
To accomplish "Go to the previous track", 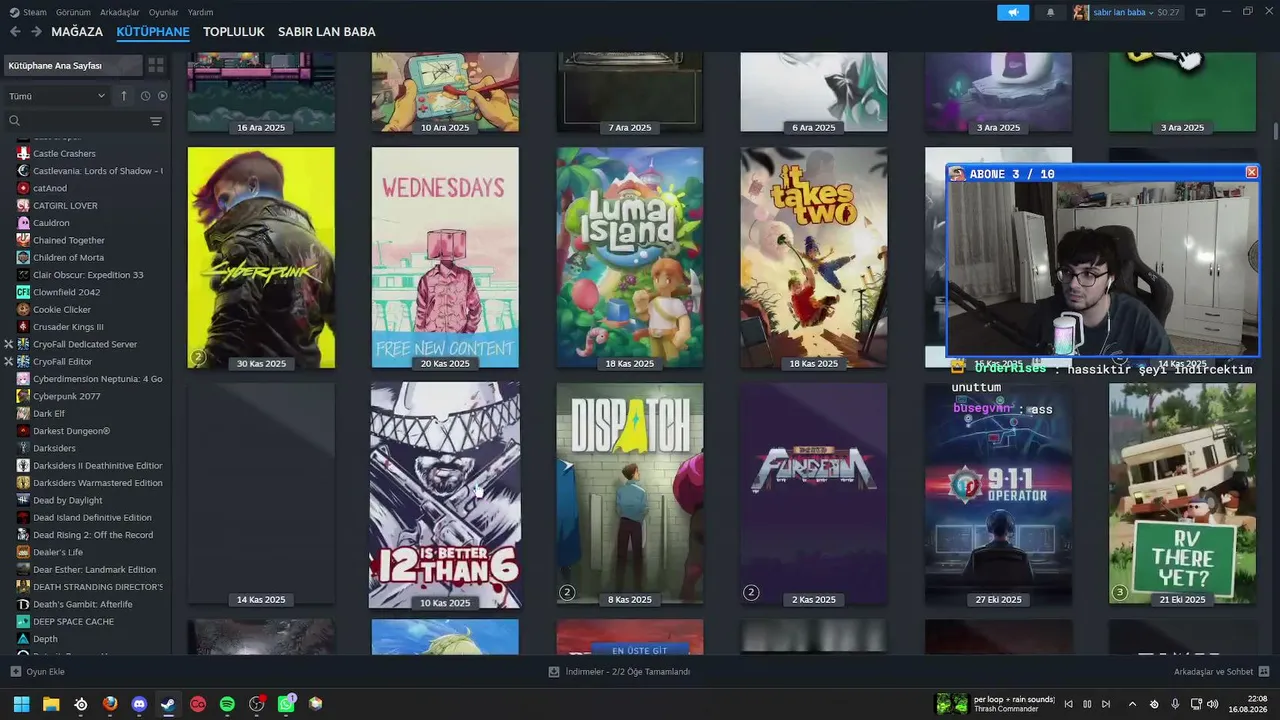I will (1068, 704).
